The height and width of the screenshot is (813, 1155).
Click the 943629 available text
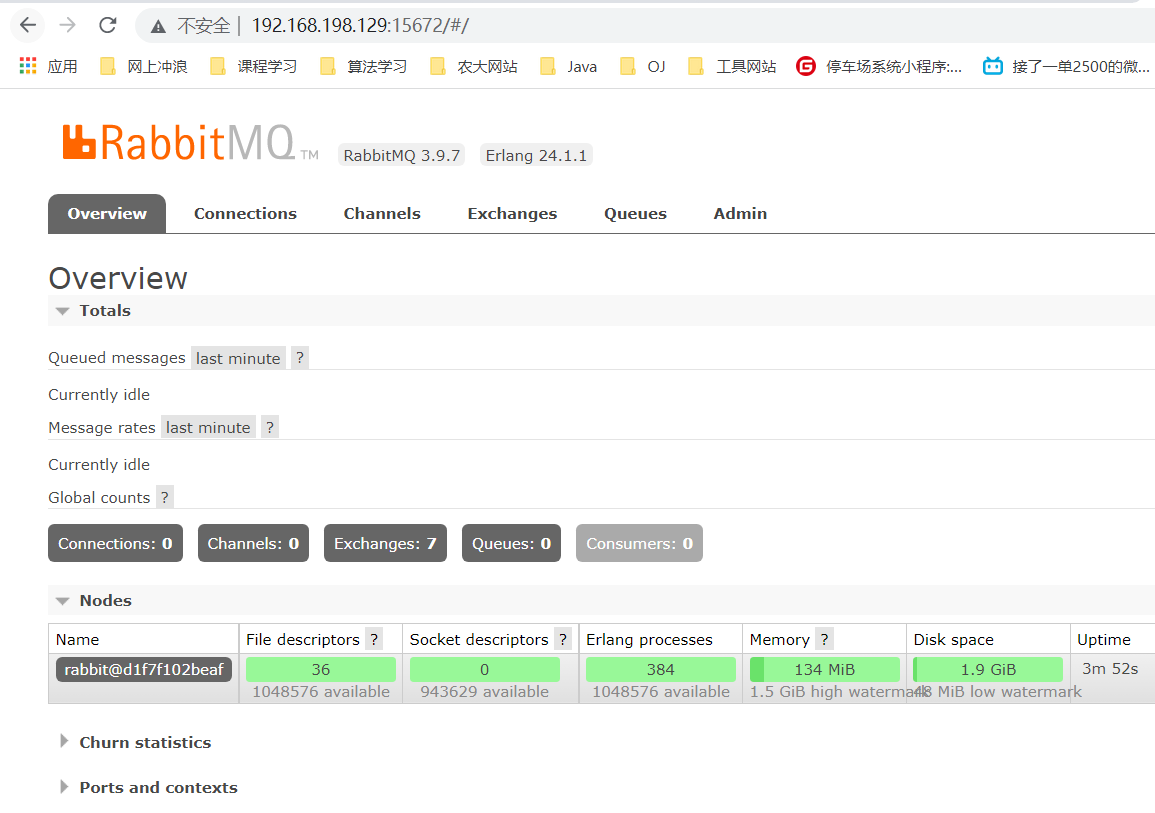[485, 692]
